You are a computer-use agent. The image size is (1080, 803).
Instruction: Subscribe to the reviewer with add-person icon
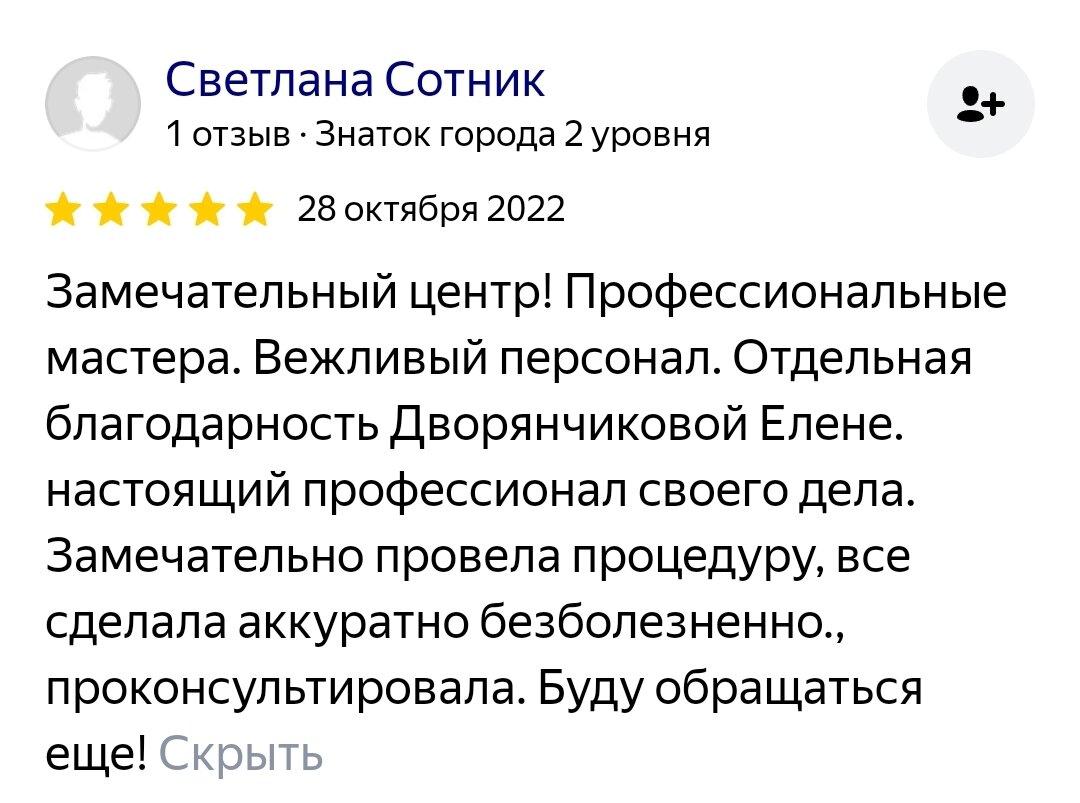tap(981, 104)
